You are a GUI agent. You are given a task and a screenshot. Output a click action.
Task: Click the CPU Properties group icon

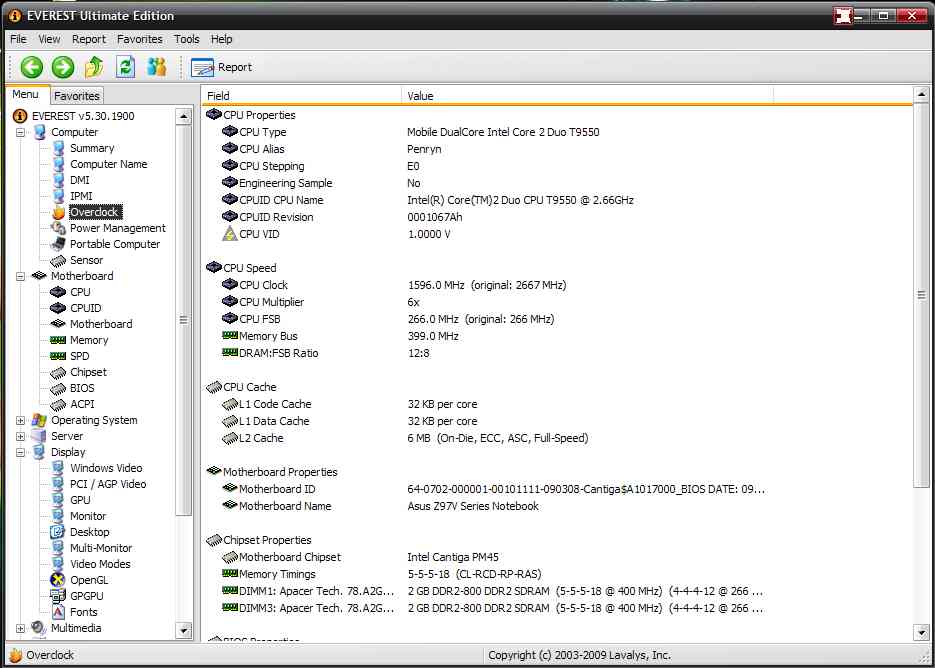pos(213,115)
